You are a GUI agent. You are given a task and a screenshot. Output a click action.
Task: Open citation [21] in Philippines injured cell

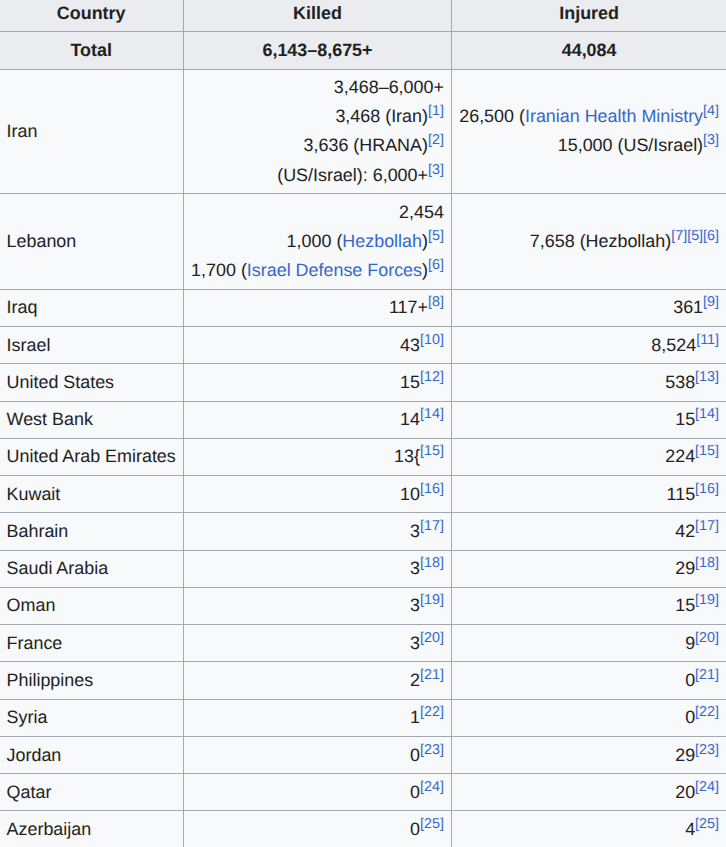pos(707,675)
